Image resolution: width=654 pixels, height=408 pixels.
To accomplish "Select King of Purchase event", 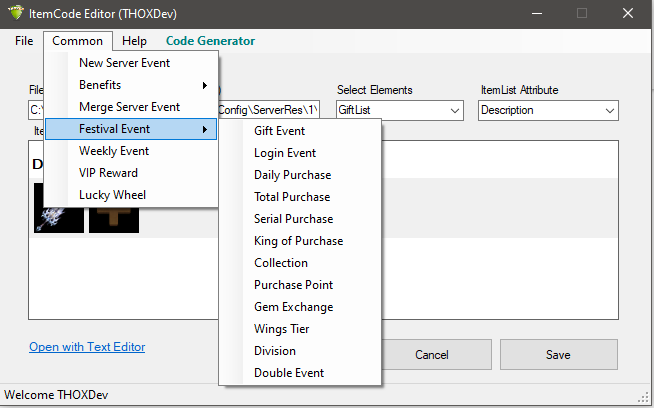I will 298,241.
